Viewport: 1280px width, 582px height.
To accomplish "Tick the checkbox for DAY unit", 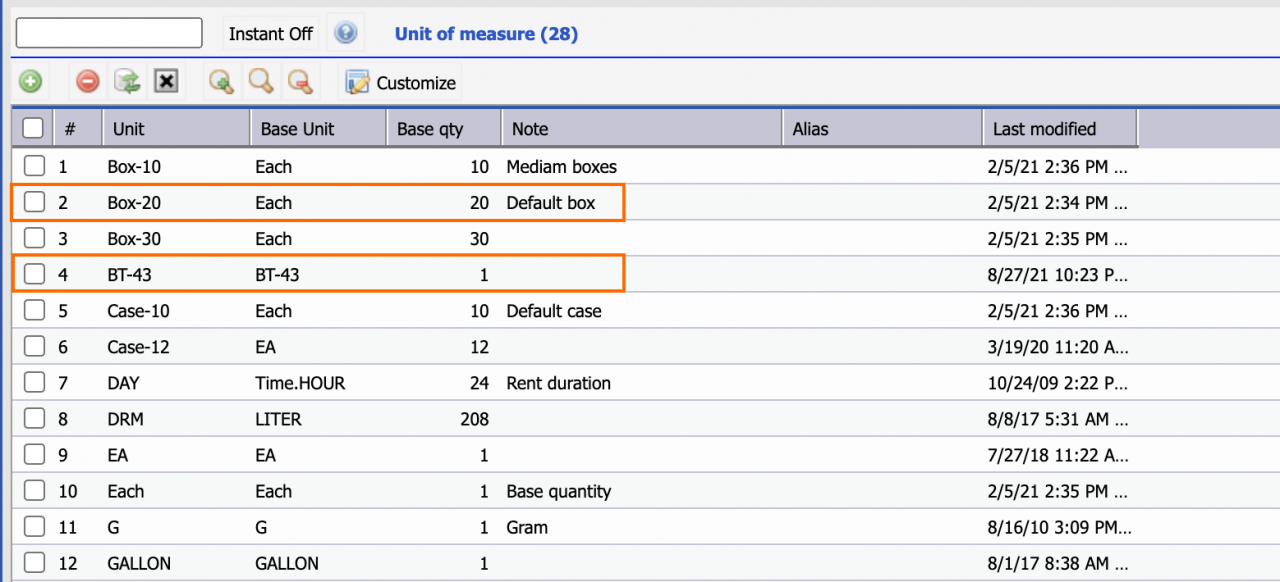I will [x=35, y=382].
